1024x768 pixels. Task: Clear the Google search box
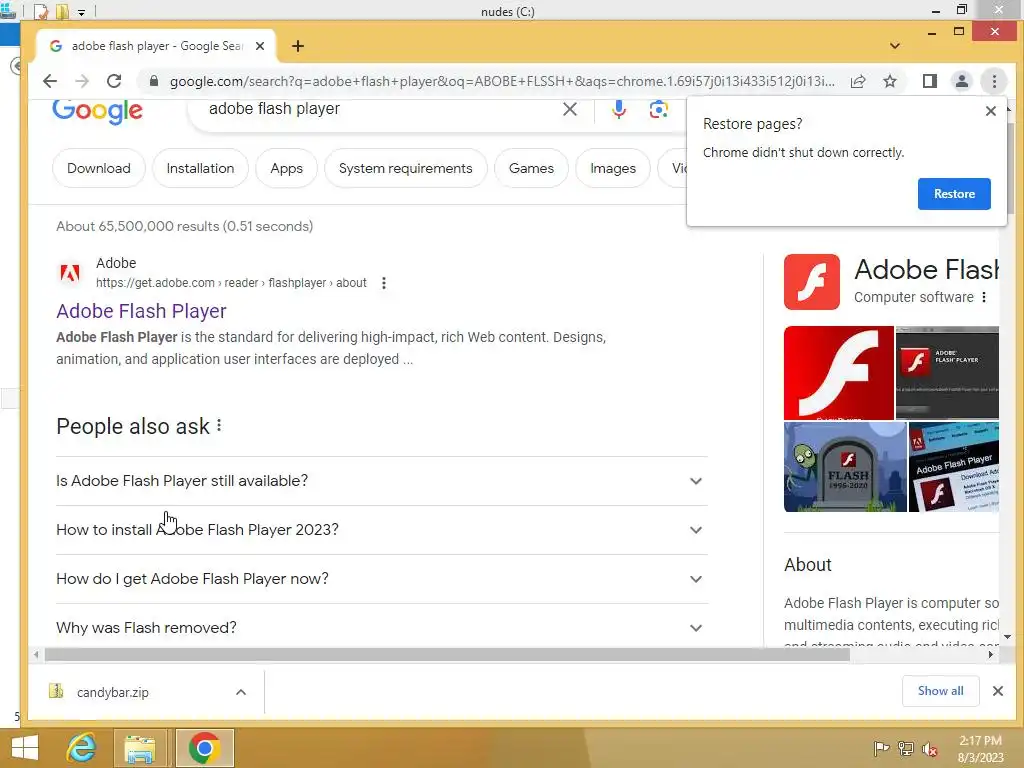tap(570, 109)
